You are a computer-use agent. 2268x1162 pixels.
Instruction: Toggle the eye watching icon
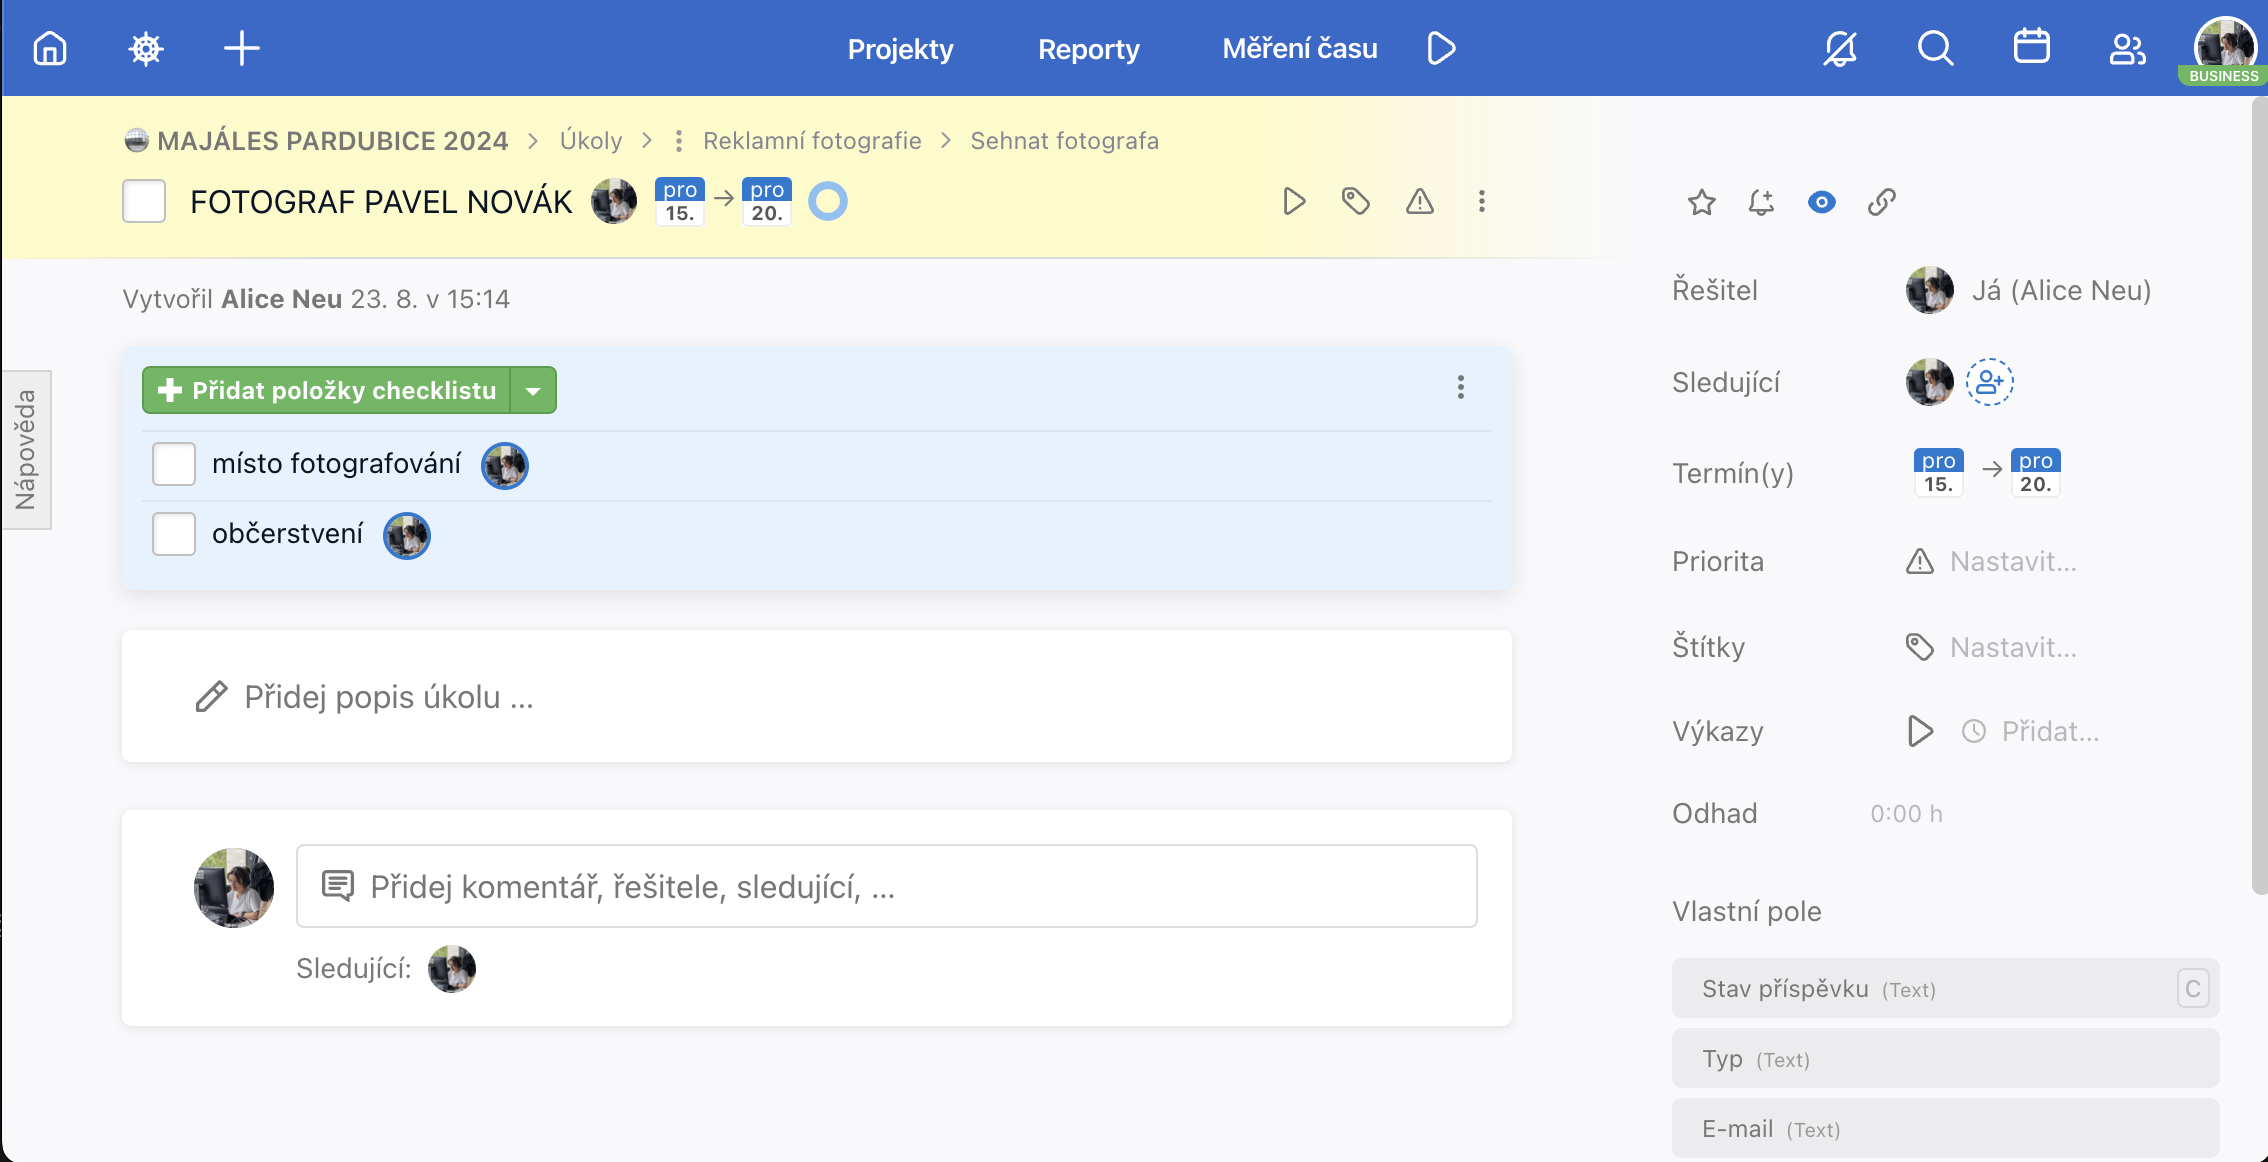point(1822,202)
